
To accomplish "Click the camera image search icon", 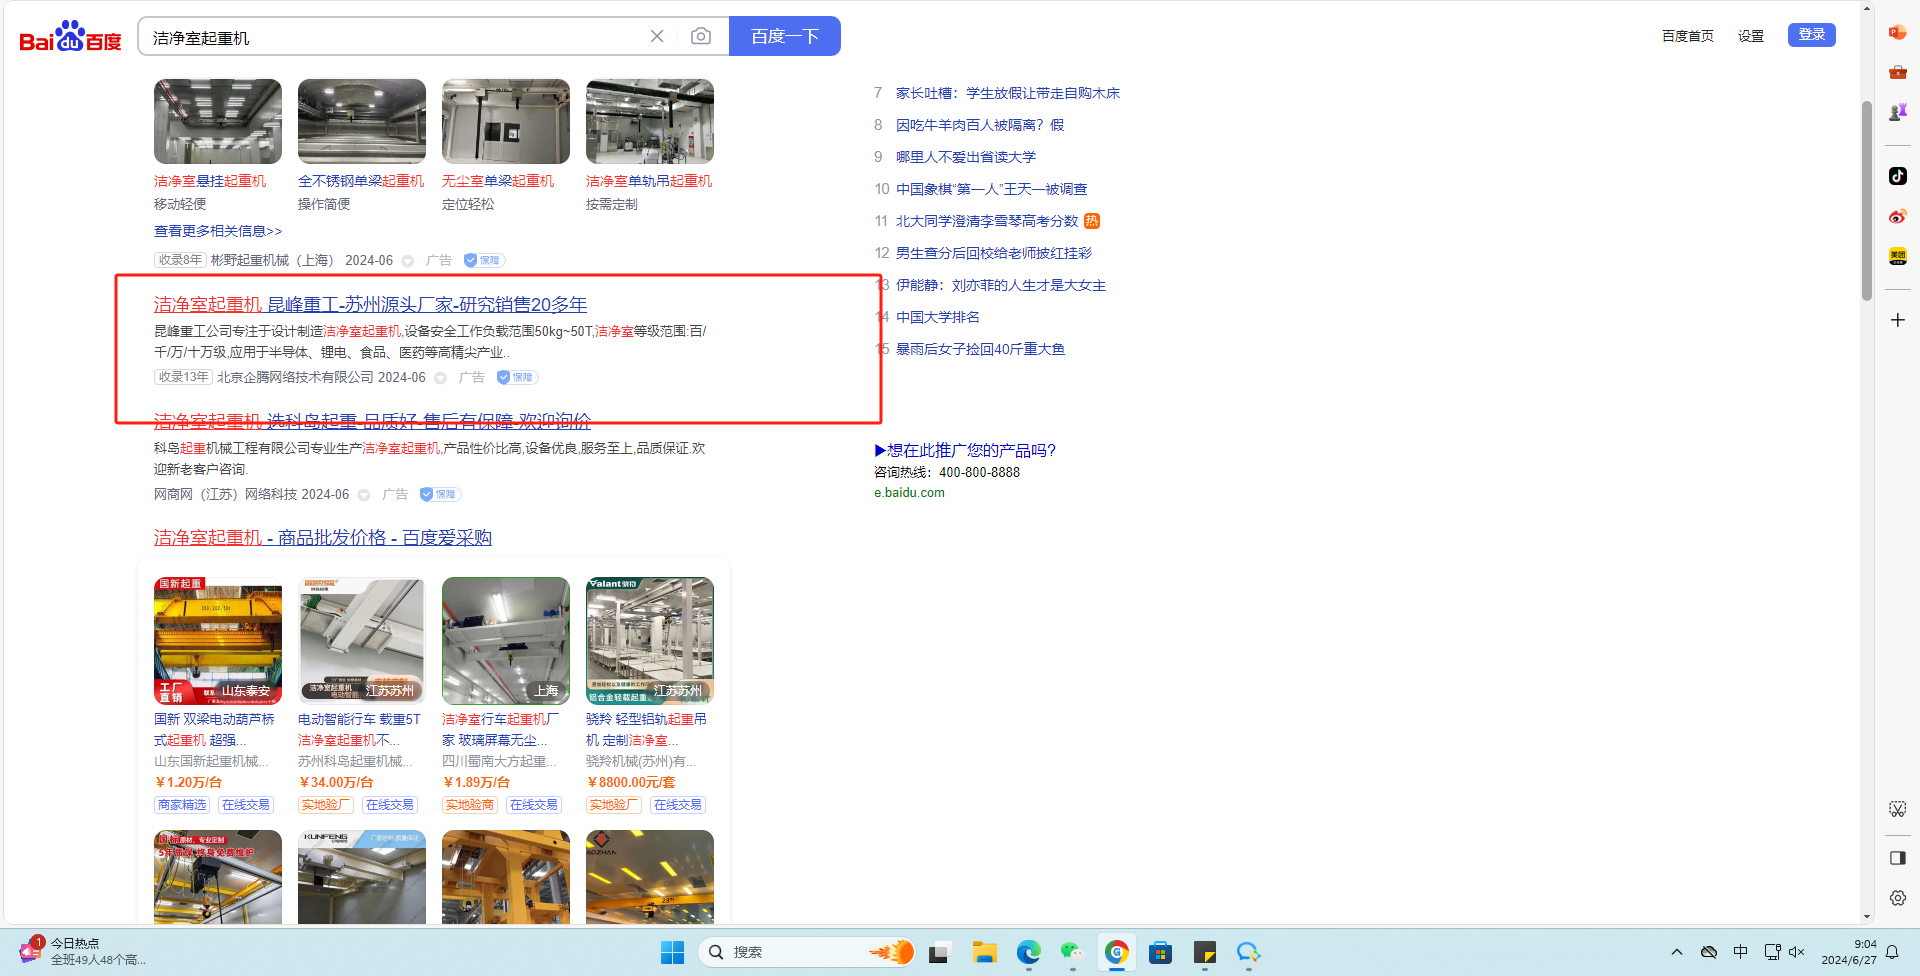I will (701, 36).
